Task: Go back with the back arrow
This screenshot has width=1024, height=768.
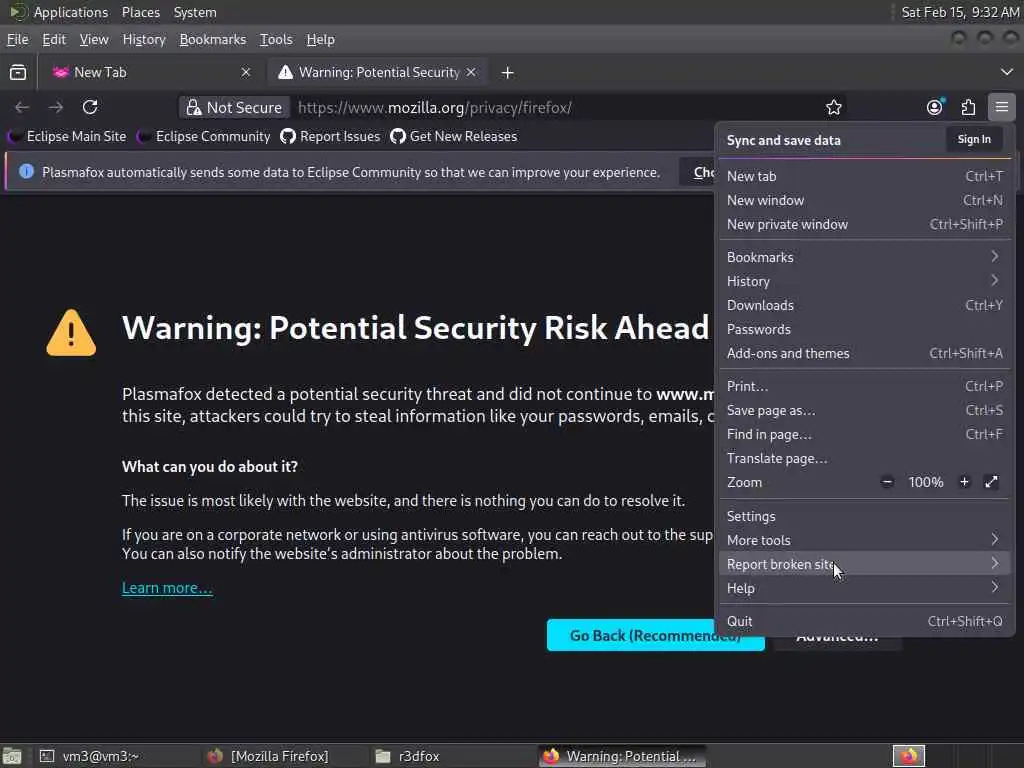Action: pos(22,107)
